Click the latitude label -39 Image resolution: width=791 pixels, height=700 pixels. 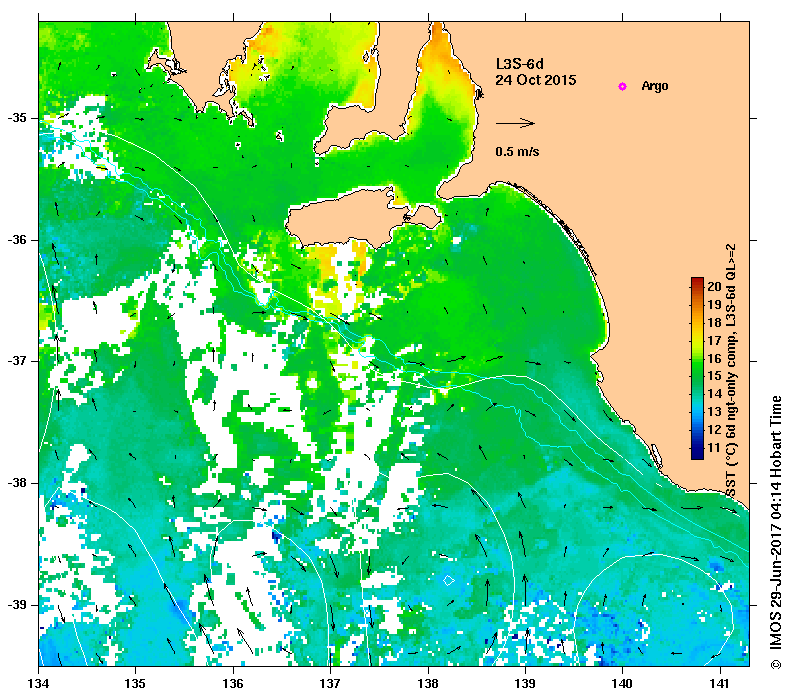pyautogui.click(x=17, y=604)
